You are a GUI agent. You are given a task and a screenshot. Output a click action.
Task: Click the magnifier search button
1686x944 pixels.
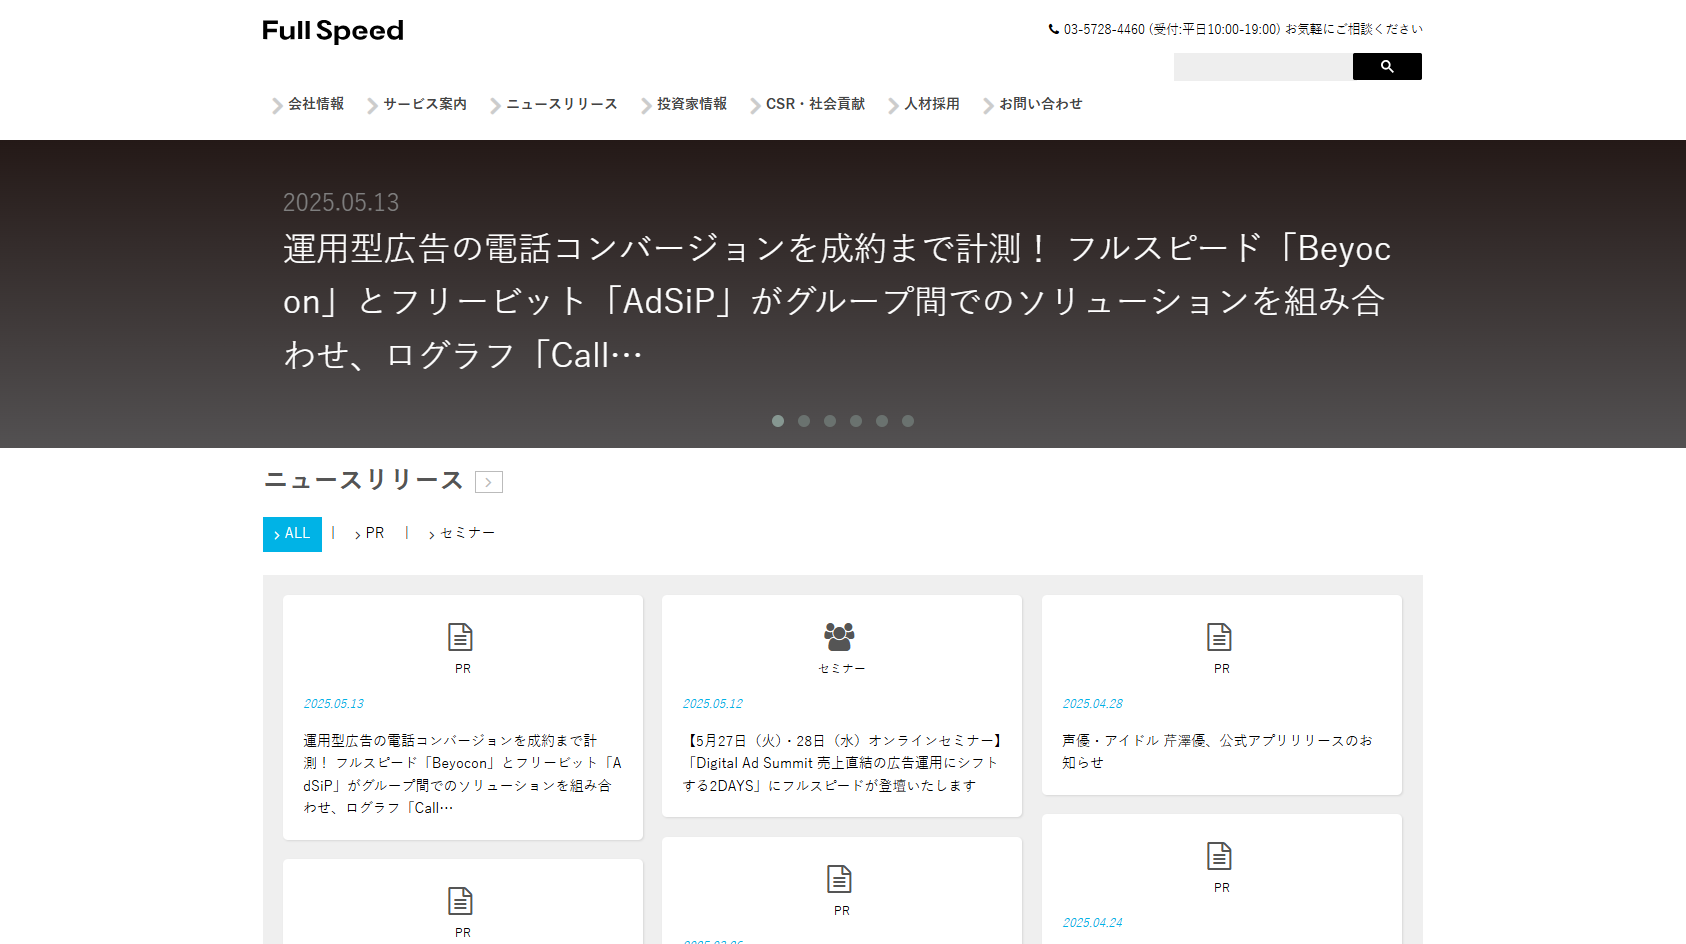coord(1387,66)
